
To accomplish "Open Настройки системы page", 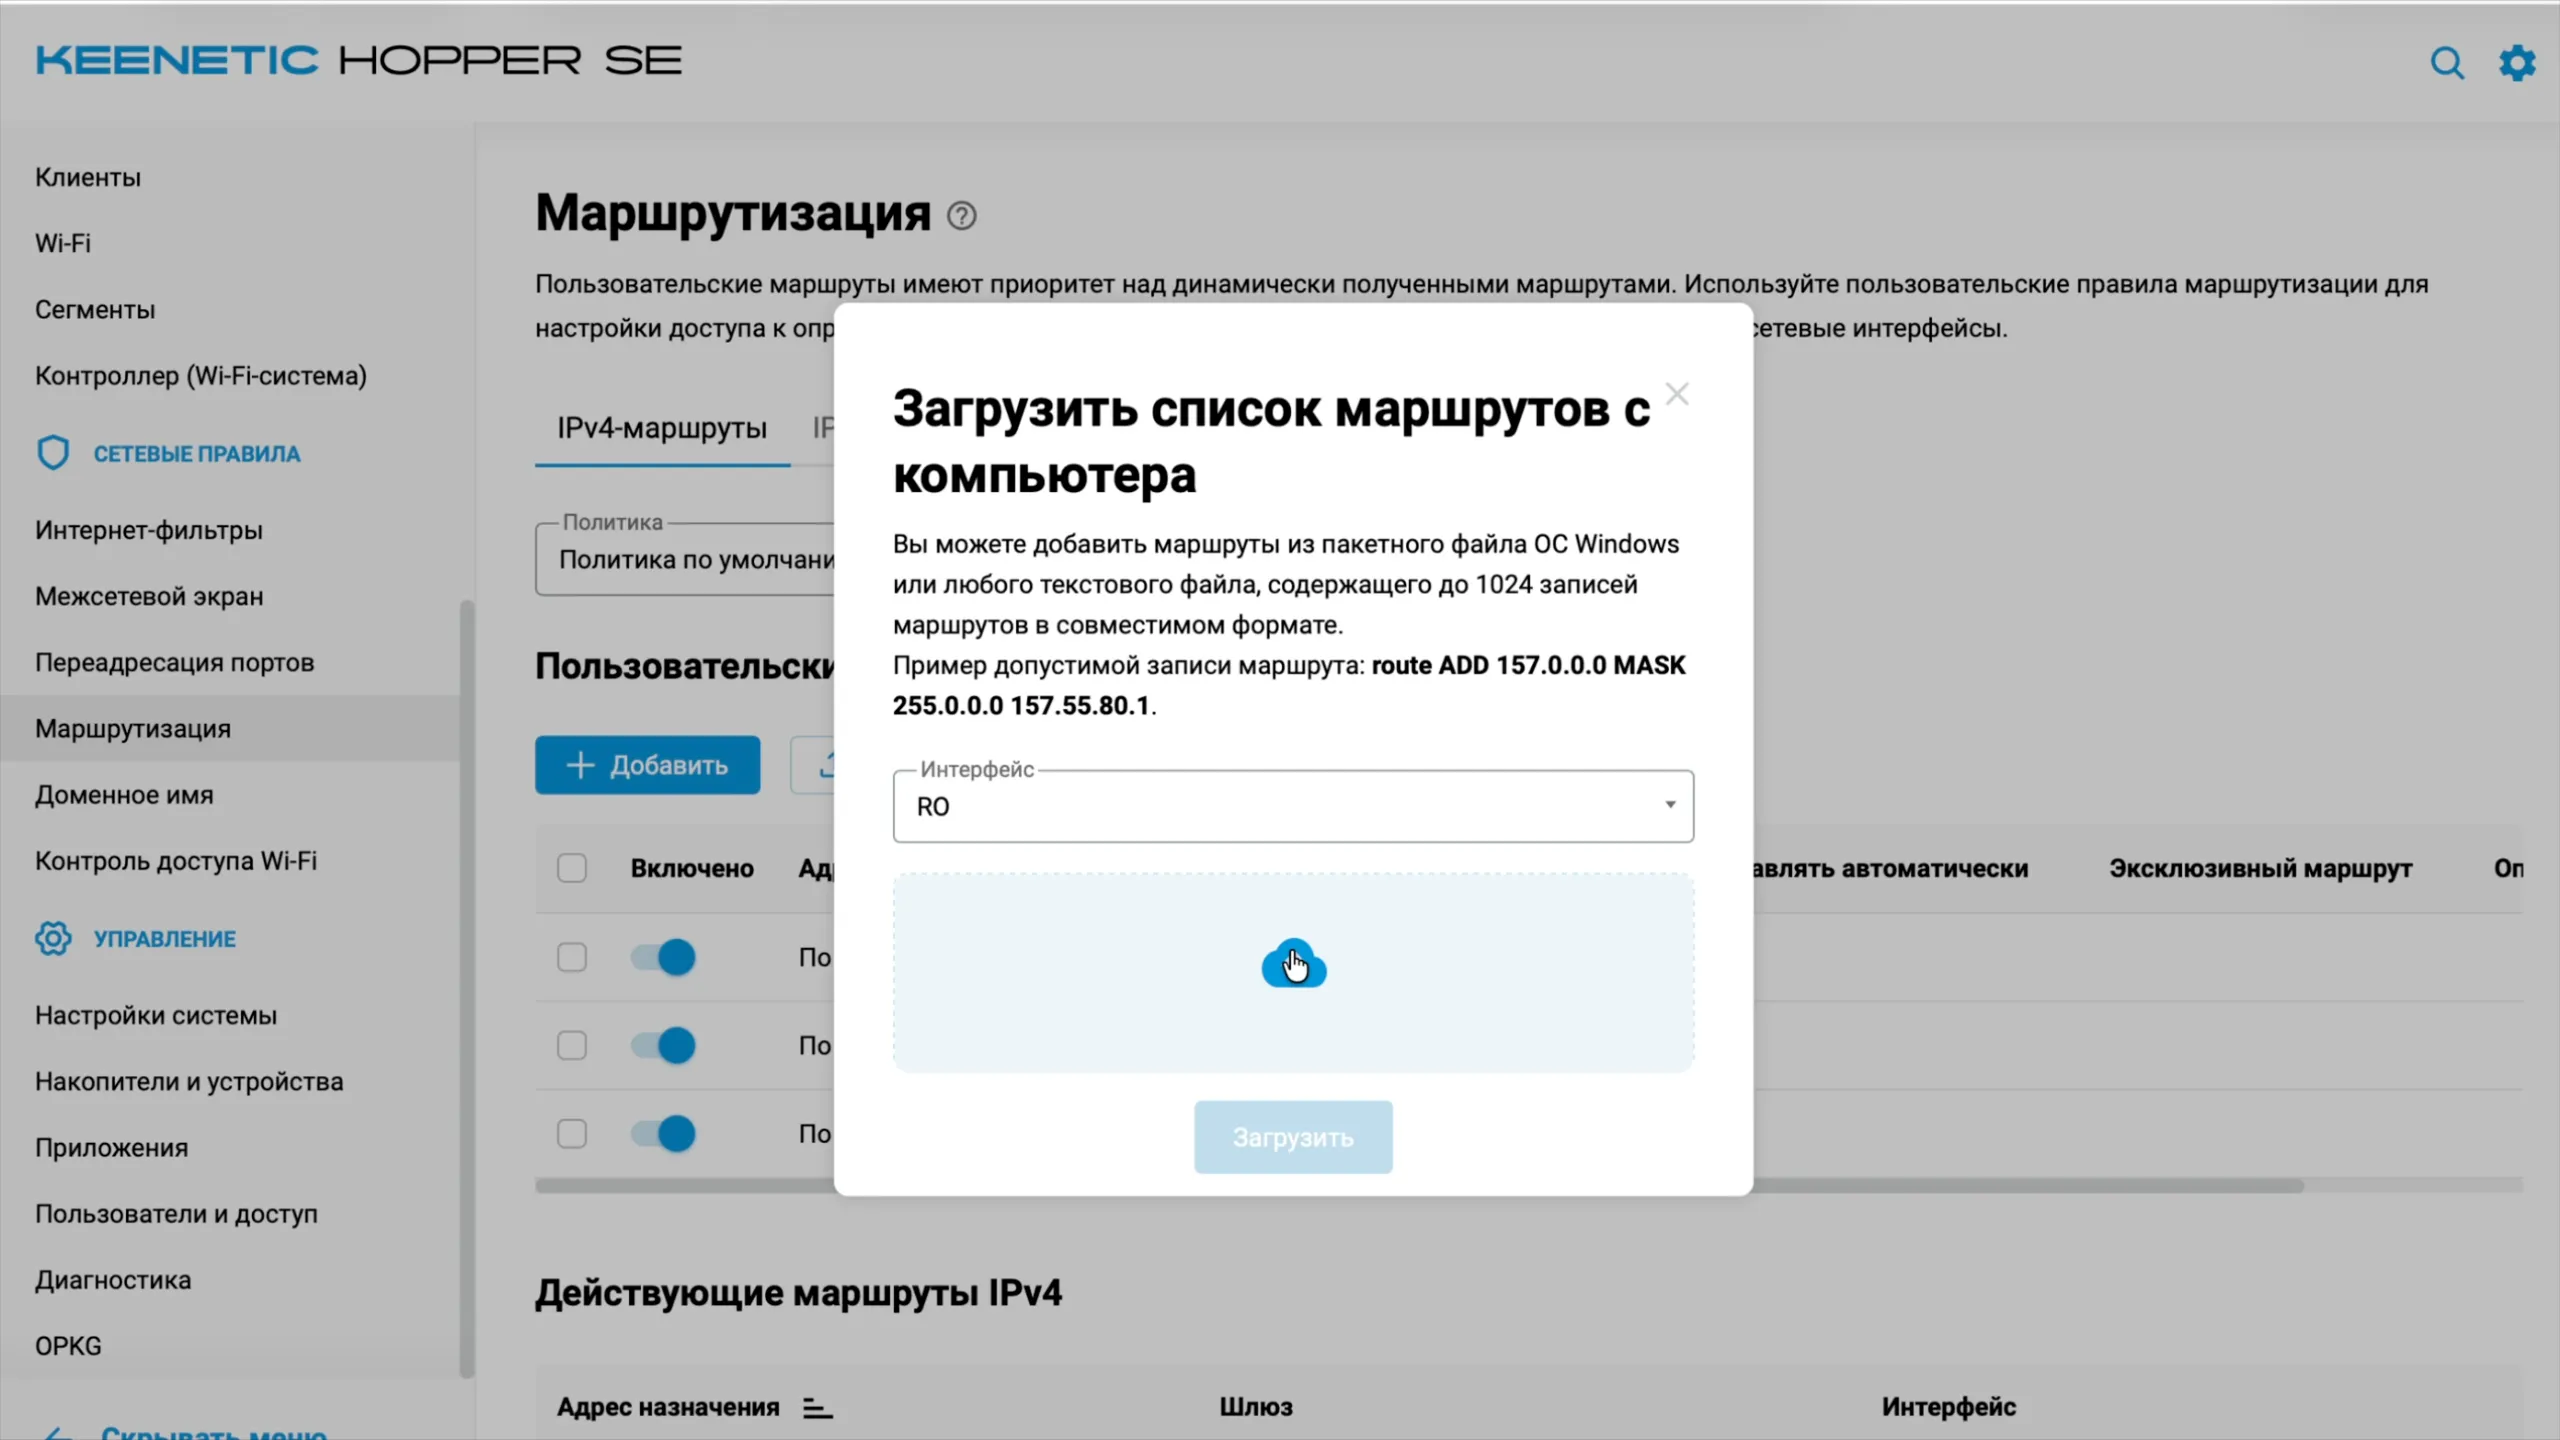I will 156,1016.
